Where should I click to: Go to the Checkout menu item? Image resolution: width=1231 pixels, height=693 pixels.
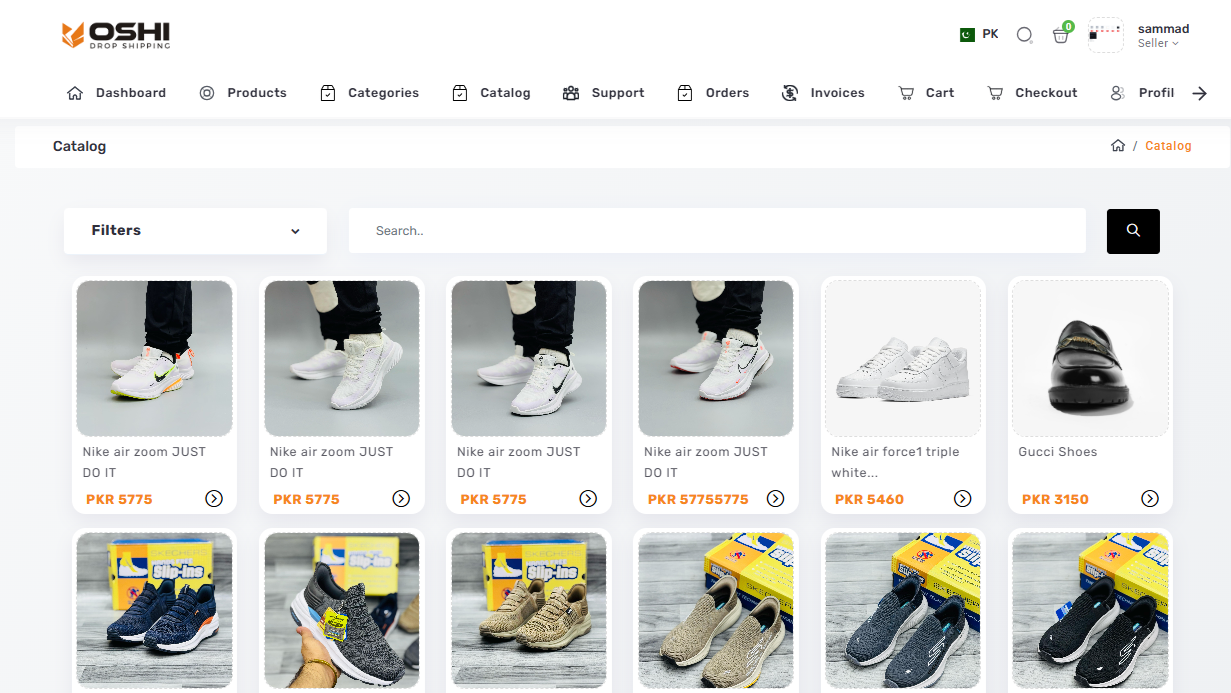click(x=1032, y=93)
